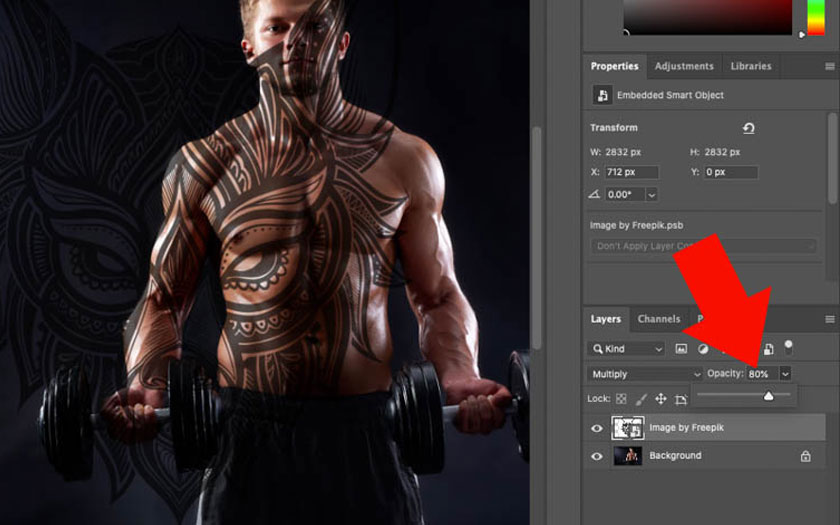
Task: Click the 'Embedded Smart Object' label
Action: click(x=670, y=95)
